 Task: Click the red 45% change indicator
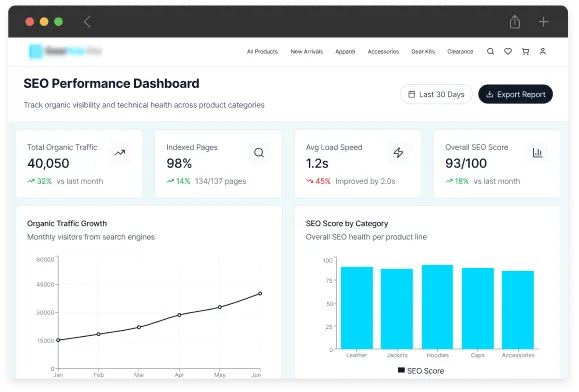(318, 181)
